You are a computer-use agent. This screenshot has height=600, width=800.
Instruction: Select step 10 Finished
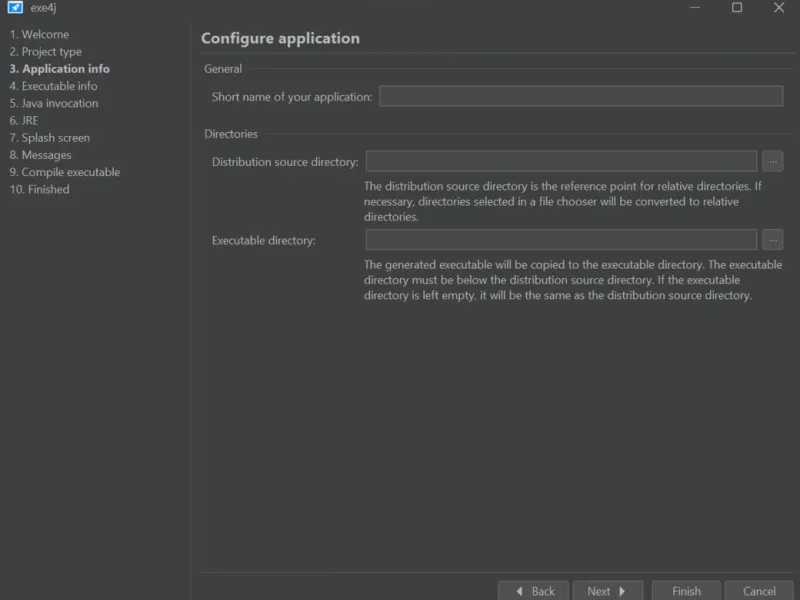coord(39,189)
